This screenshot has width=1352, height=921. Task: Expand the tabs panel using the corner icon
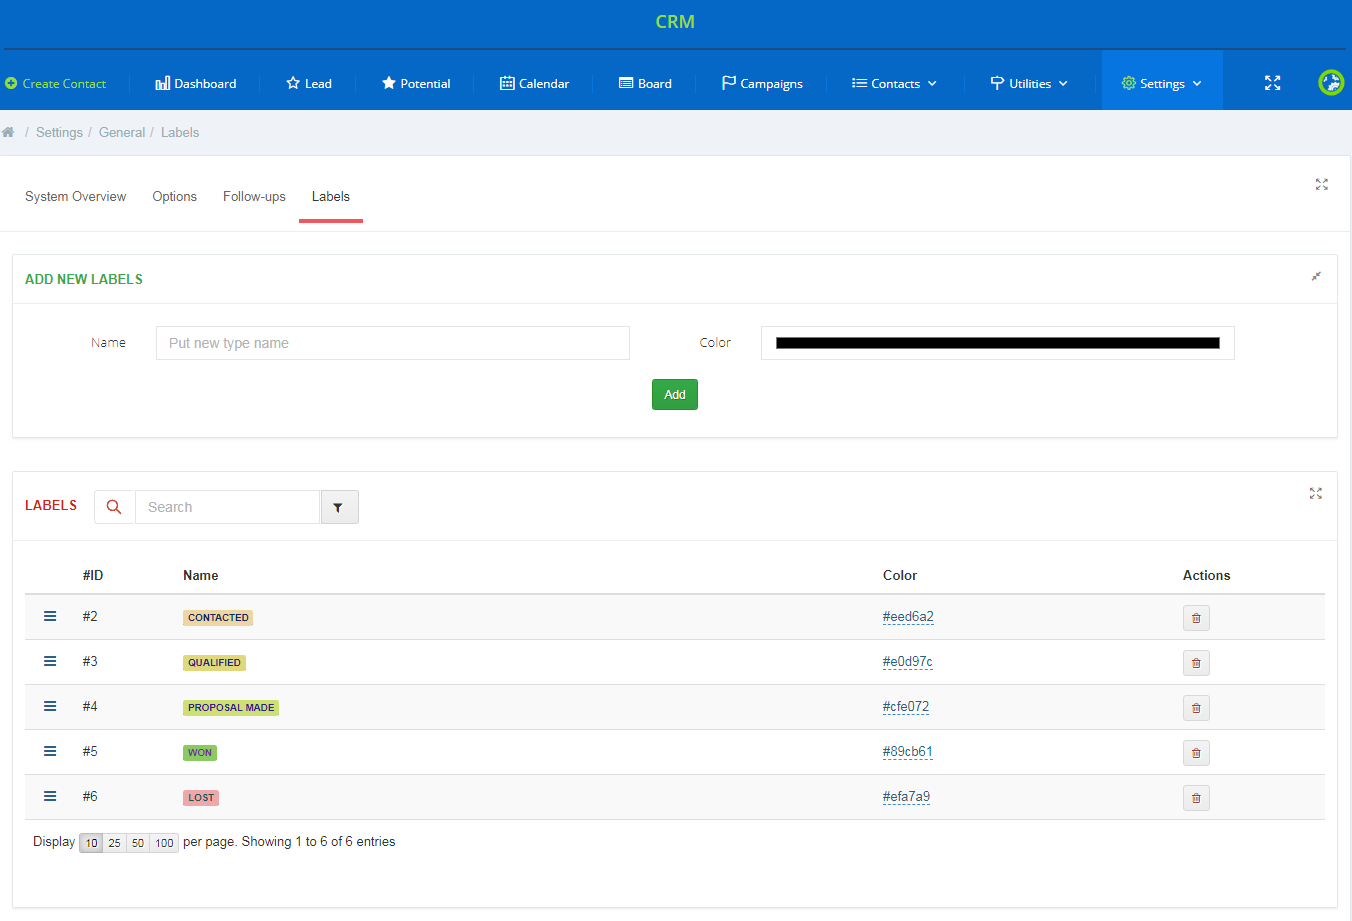[x=1322, y=184]
